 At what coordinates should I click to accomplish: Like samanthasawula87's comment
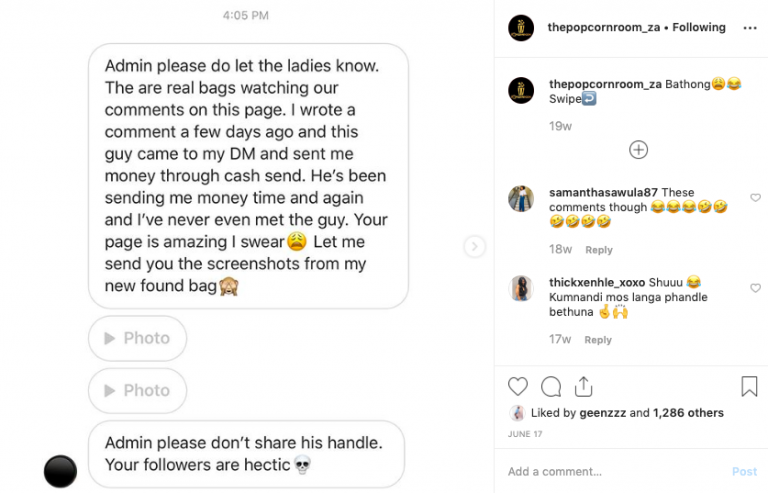pyautogui.click(x=755, y=199)
